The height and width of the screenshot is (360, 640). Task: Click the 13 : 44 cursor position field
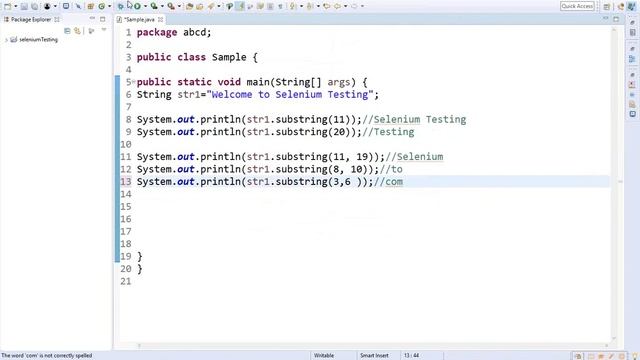click(x=411, y=356)
